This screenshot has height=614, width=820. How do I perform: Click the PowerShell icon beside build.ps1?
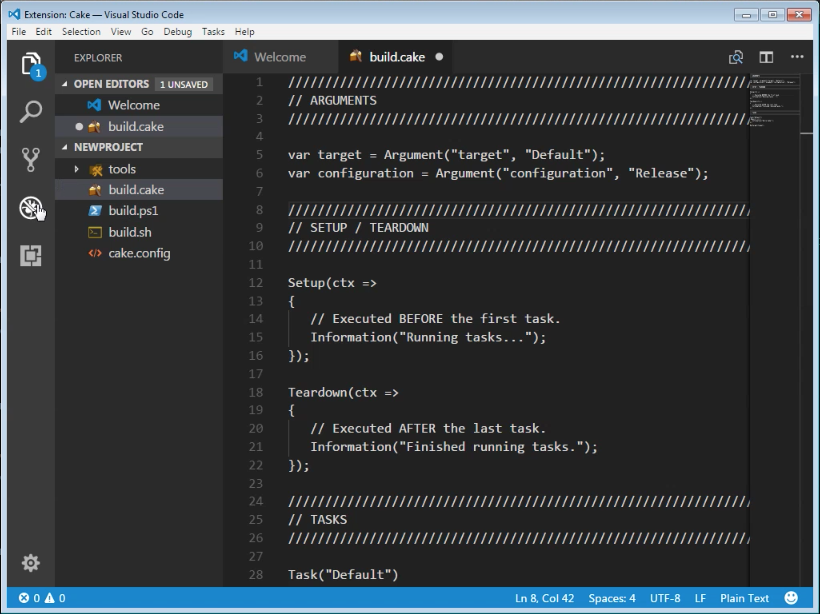95,210
